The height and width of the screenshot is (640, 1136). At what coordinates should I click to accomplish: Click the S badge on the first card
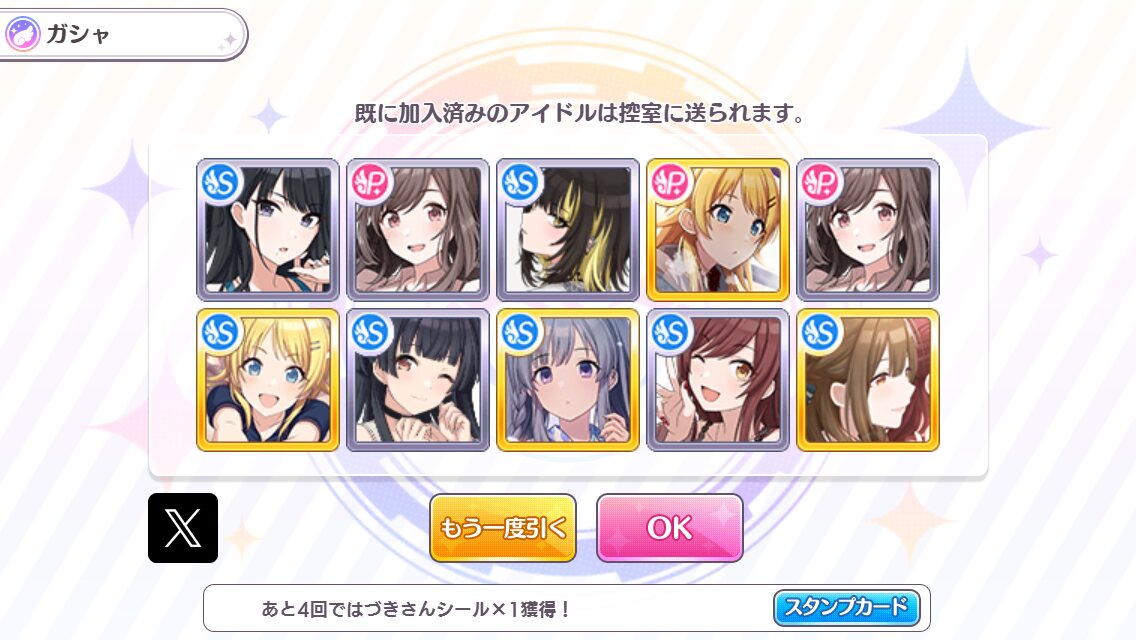[221, 183]
